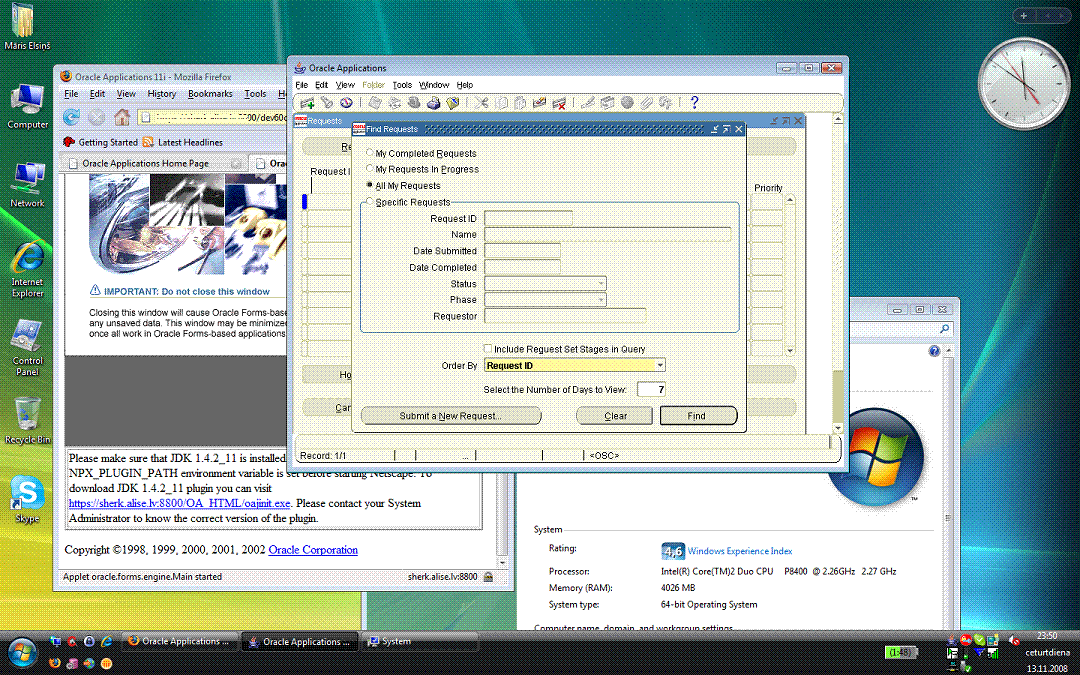Click the Paste clipboard toolbar icon
Image resolution: width=1080 pixels, height=675 pixels.
coord(520,103)
